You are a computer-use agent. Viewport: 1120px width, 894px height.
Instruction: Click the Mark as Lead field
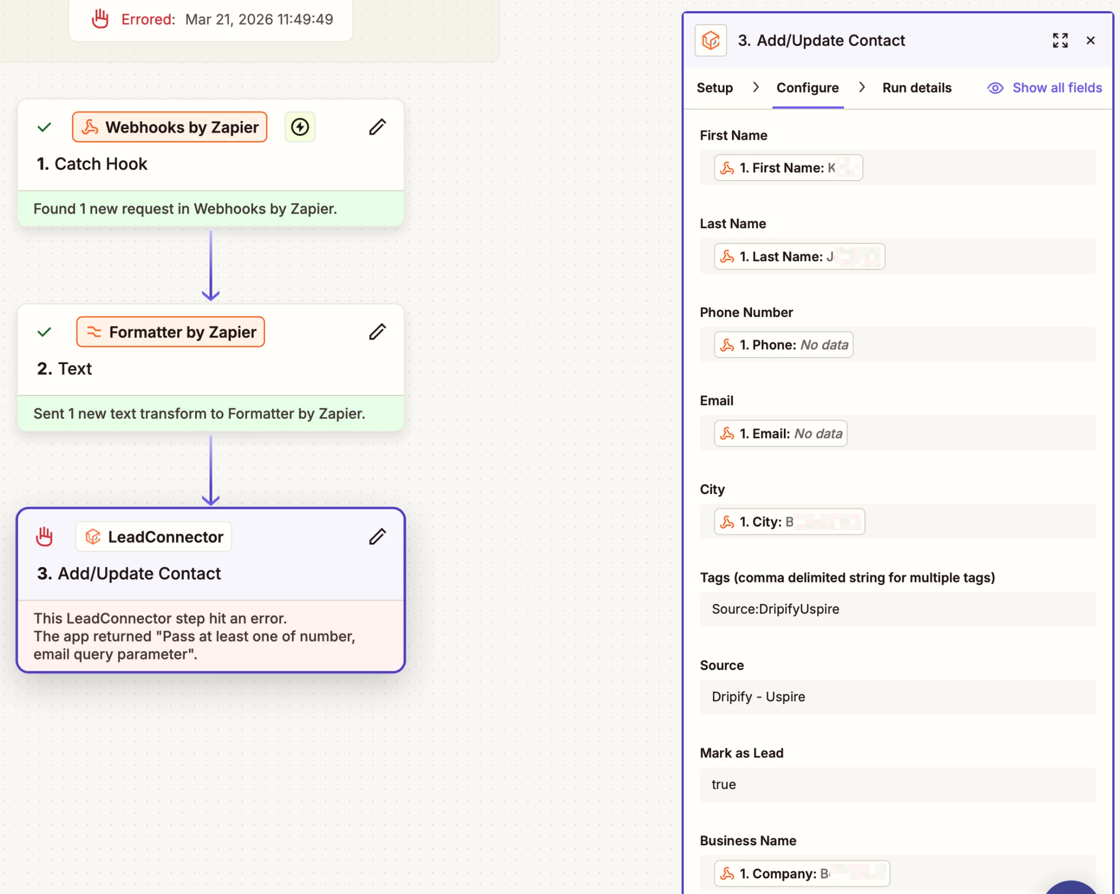click(897, 785)
